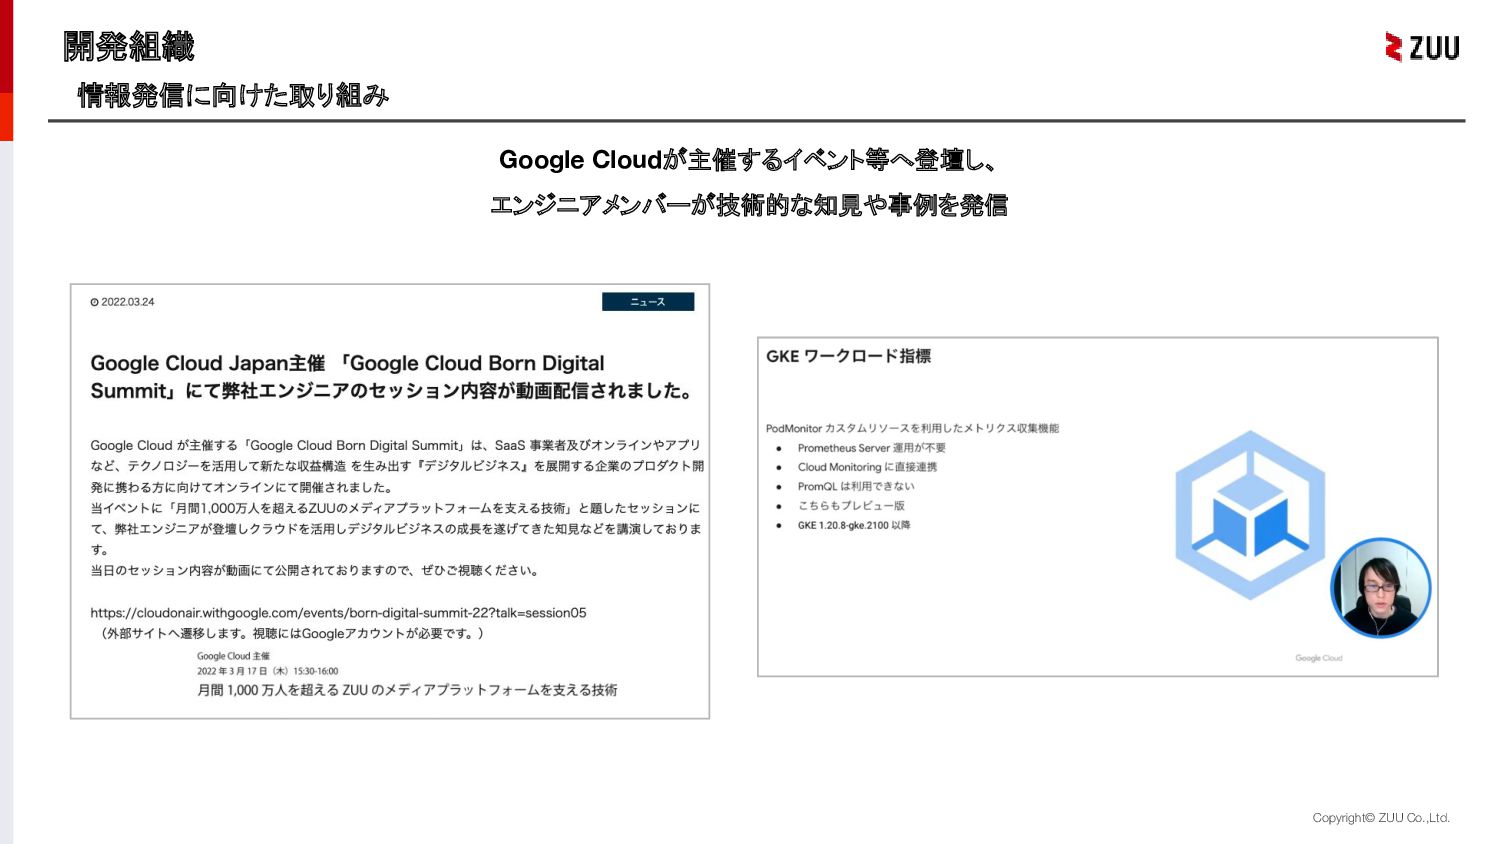Click the 'Google Cloud 主催' label above session time
1500x844 pixels.
click(x=233, y=656)
